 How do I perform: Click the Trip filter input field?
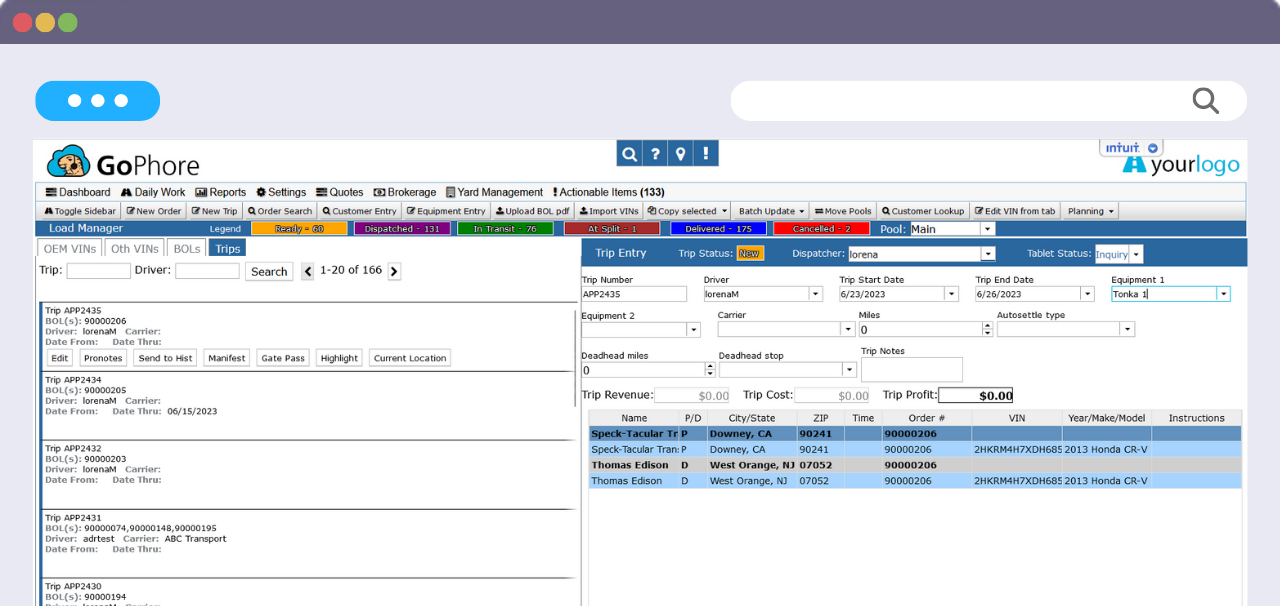[98, 271]
